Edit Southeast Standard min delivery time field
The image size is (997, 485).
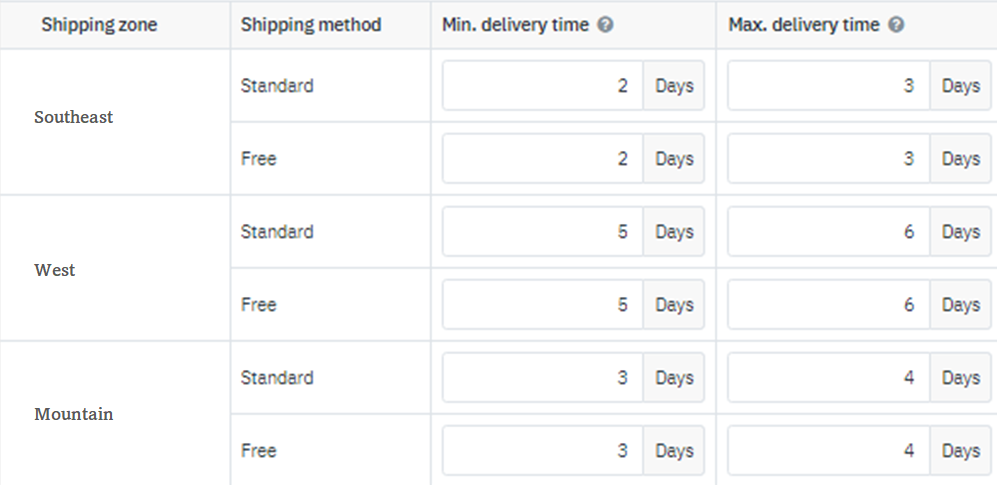543,86
